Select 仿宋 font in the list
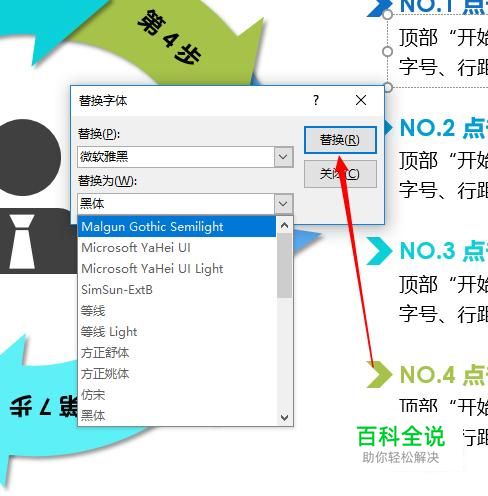Image resolution: width=488 pixels, height=496 pixels. (177, 395)
